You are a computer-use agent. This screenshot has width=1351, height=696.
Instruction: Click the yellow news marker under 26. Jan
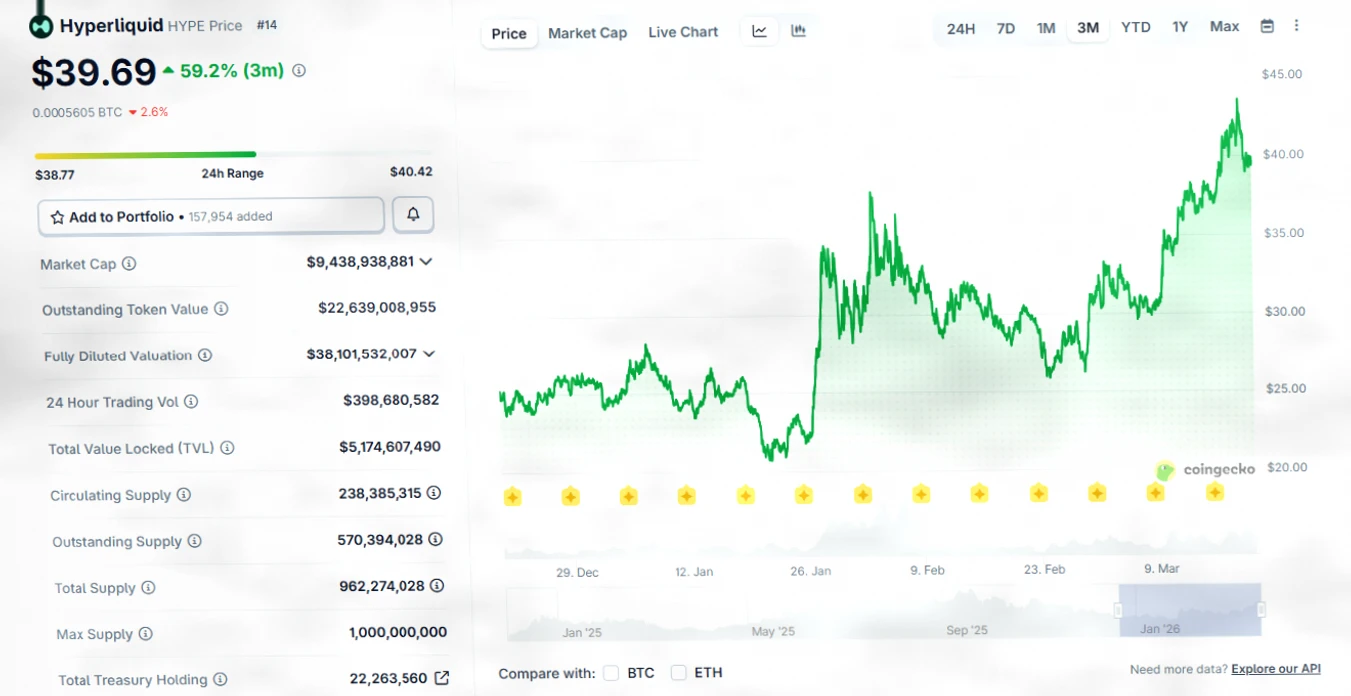tap(804, 495)
